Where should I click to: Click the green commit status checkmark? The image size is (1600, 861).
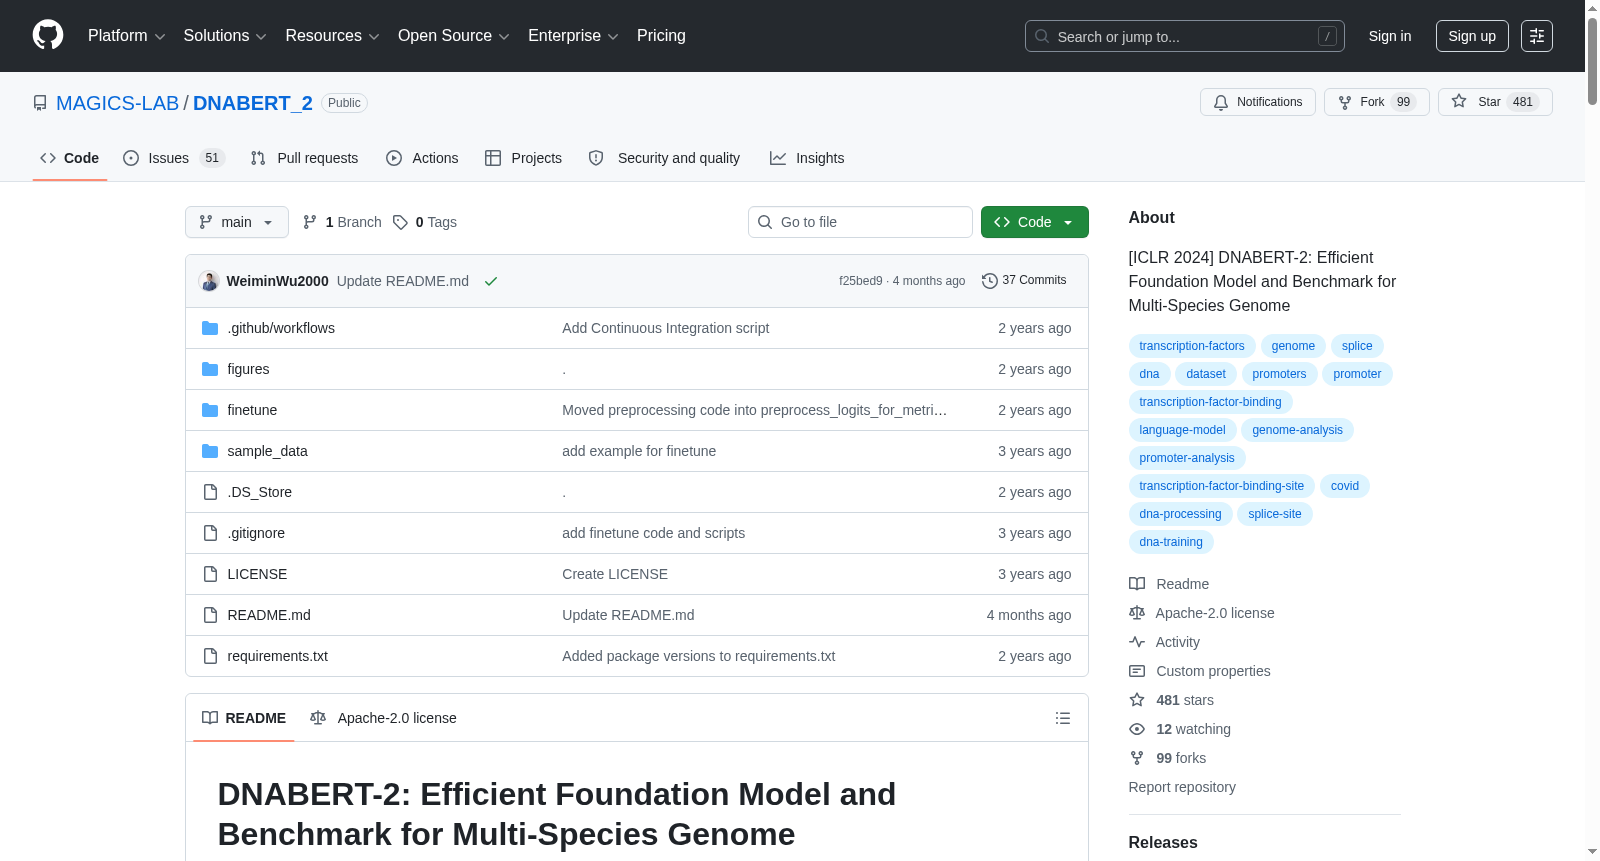(491, 281)
